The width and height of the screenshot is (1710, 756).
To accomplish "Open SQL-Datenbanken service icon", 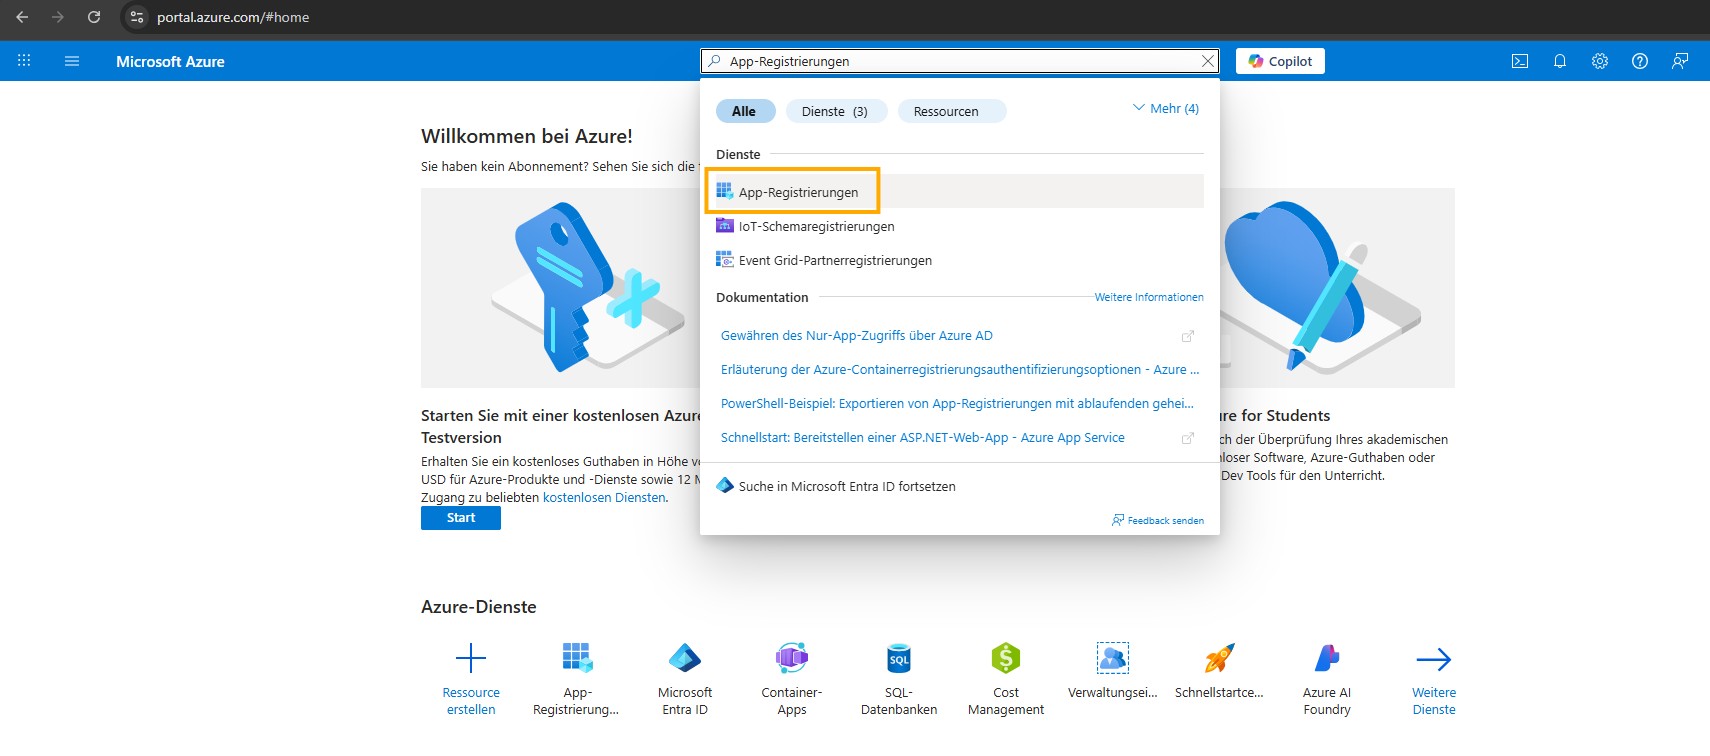I will (899, 658).
